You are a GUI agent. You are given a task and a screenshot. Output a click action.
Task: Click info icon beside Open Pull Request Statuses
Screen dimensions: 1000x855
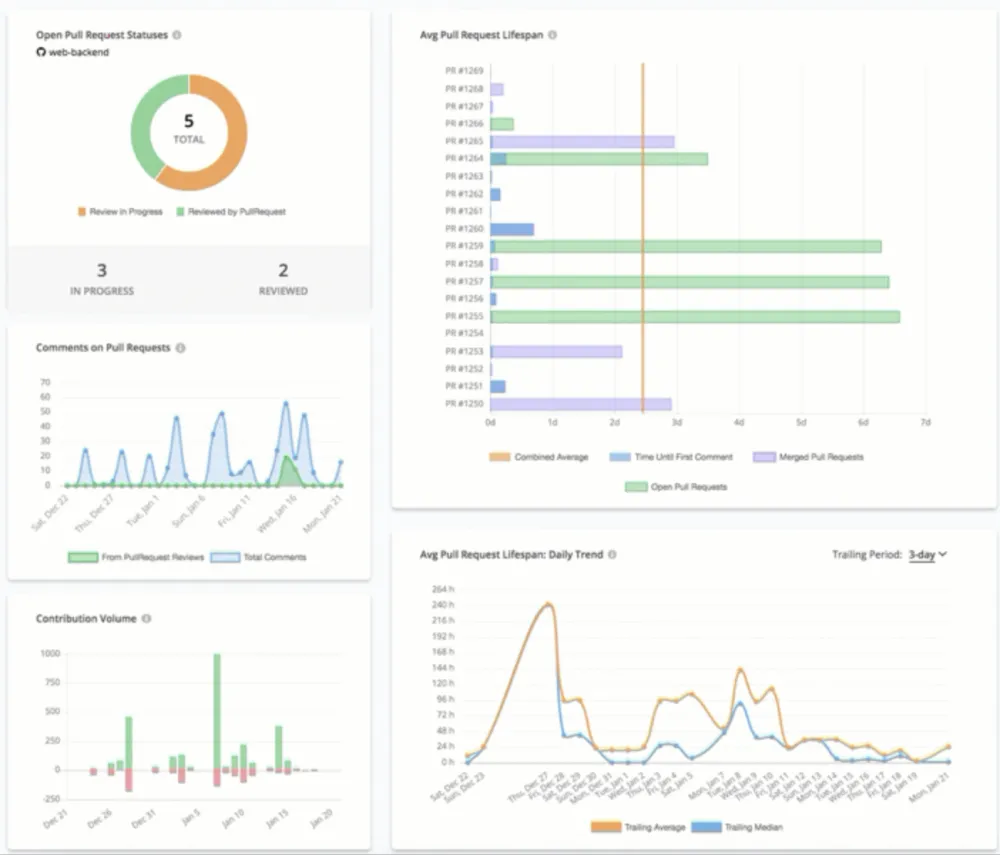coord(177,35)
